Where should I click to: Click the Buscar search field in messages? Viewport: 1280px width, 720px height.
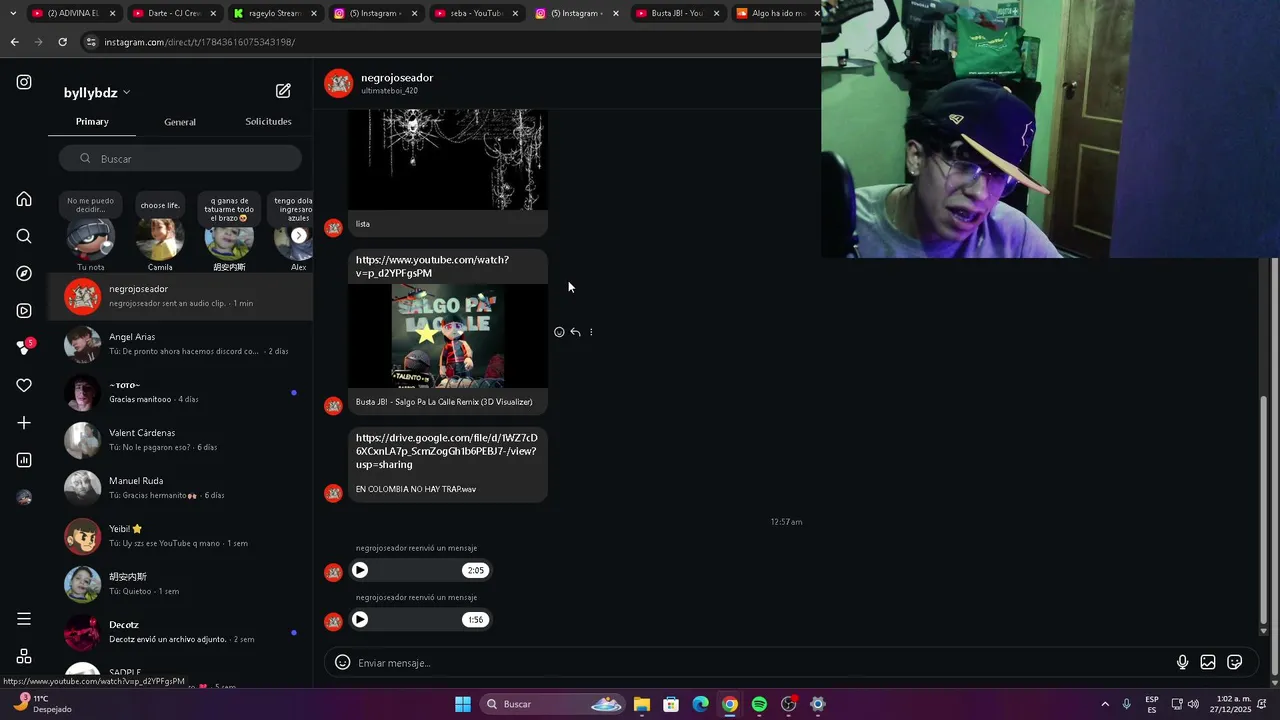[x=180, y=158]
